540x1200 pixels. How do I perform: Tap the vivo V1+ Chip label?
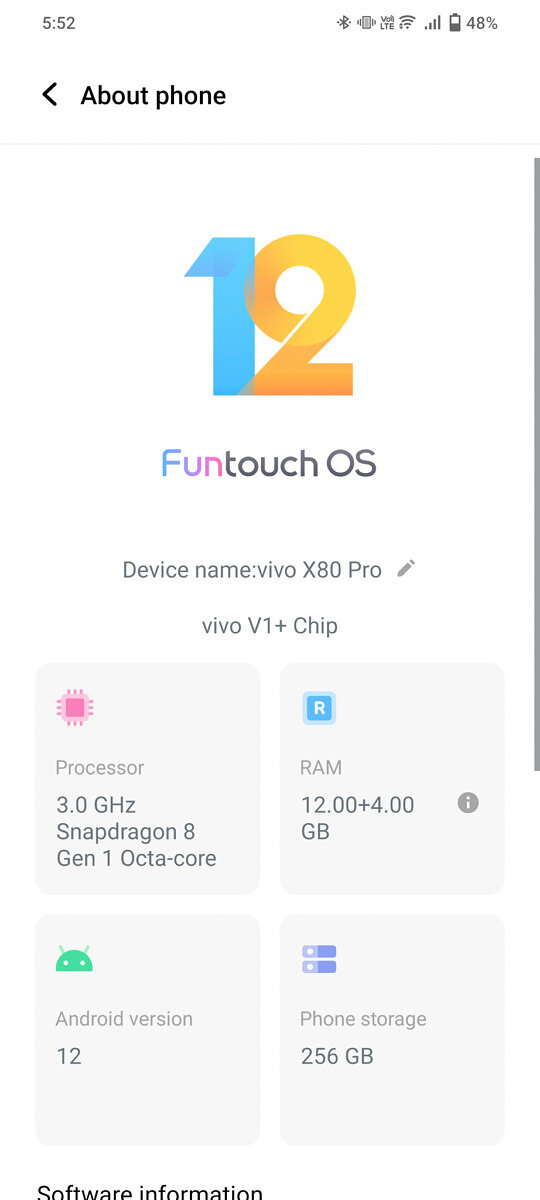pos(270,626)
